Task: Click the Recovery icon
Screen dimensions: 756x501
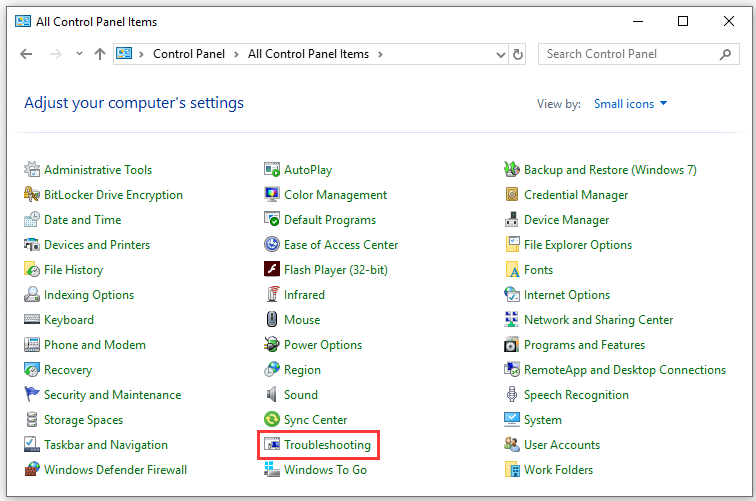Action: pyautogui.click(x=32, y=369)
